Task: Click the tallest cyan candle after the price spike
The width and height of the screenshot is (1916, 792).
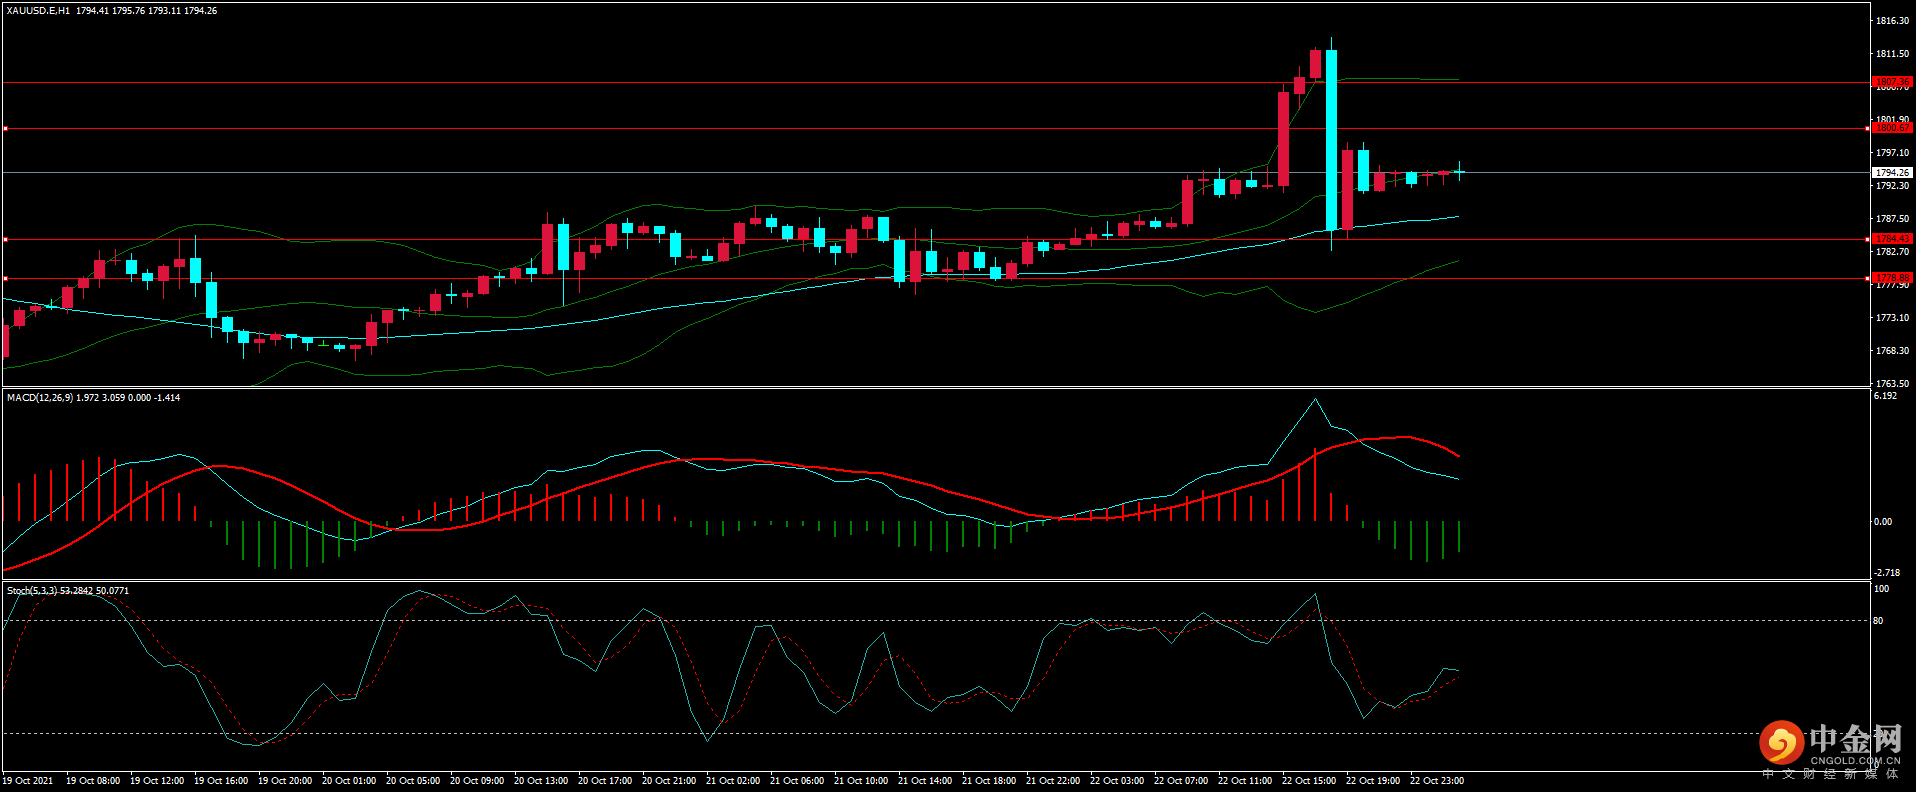Action: 1331,140
